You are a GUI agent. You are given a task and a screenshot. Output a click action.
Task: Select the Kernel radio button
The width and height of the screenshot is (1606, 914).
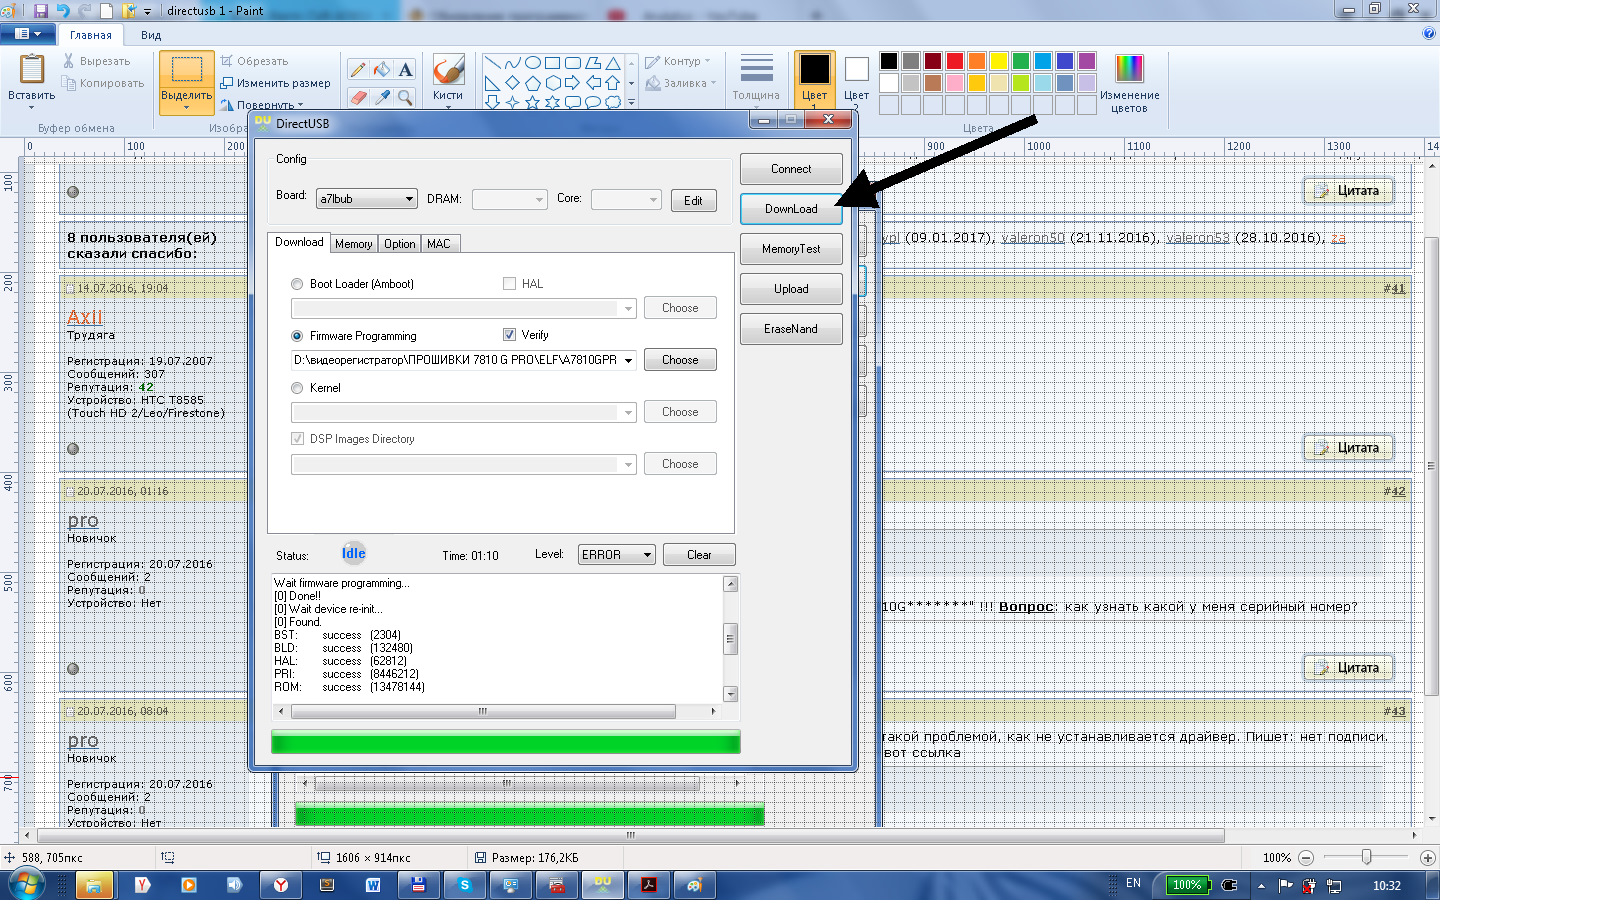tap(297, 388)
